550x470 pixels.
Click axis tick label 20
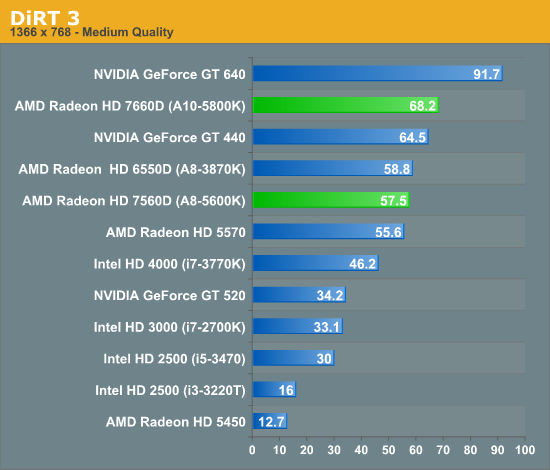click(x=307, y=450)
